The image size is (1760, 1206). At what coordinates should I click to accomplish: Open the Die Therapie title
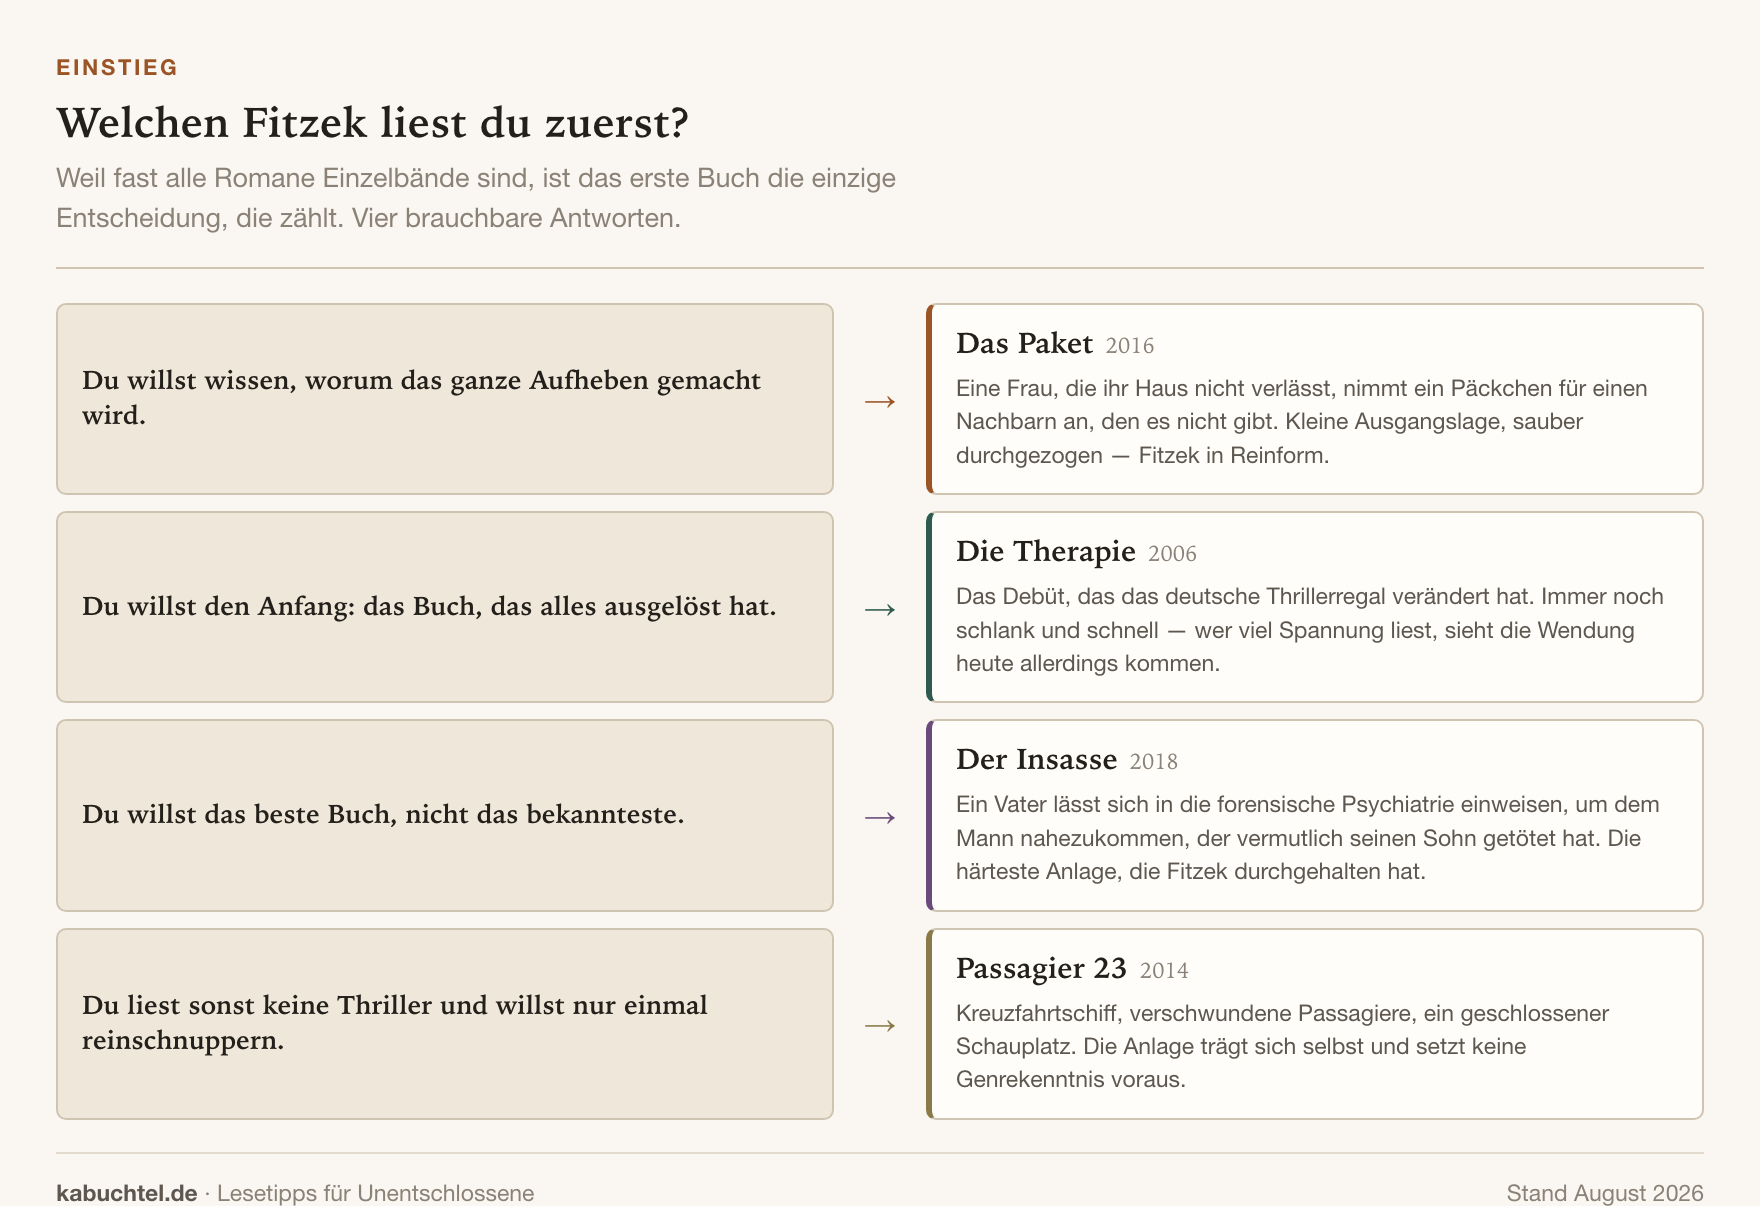(x=1045, y=551)
